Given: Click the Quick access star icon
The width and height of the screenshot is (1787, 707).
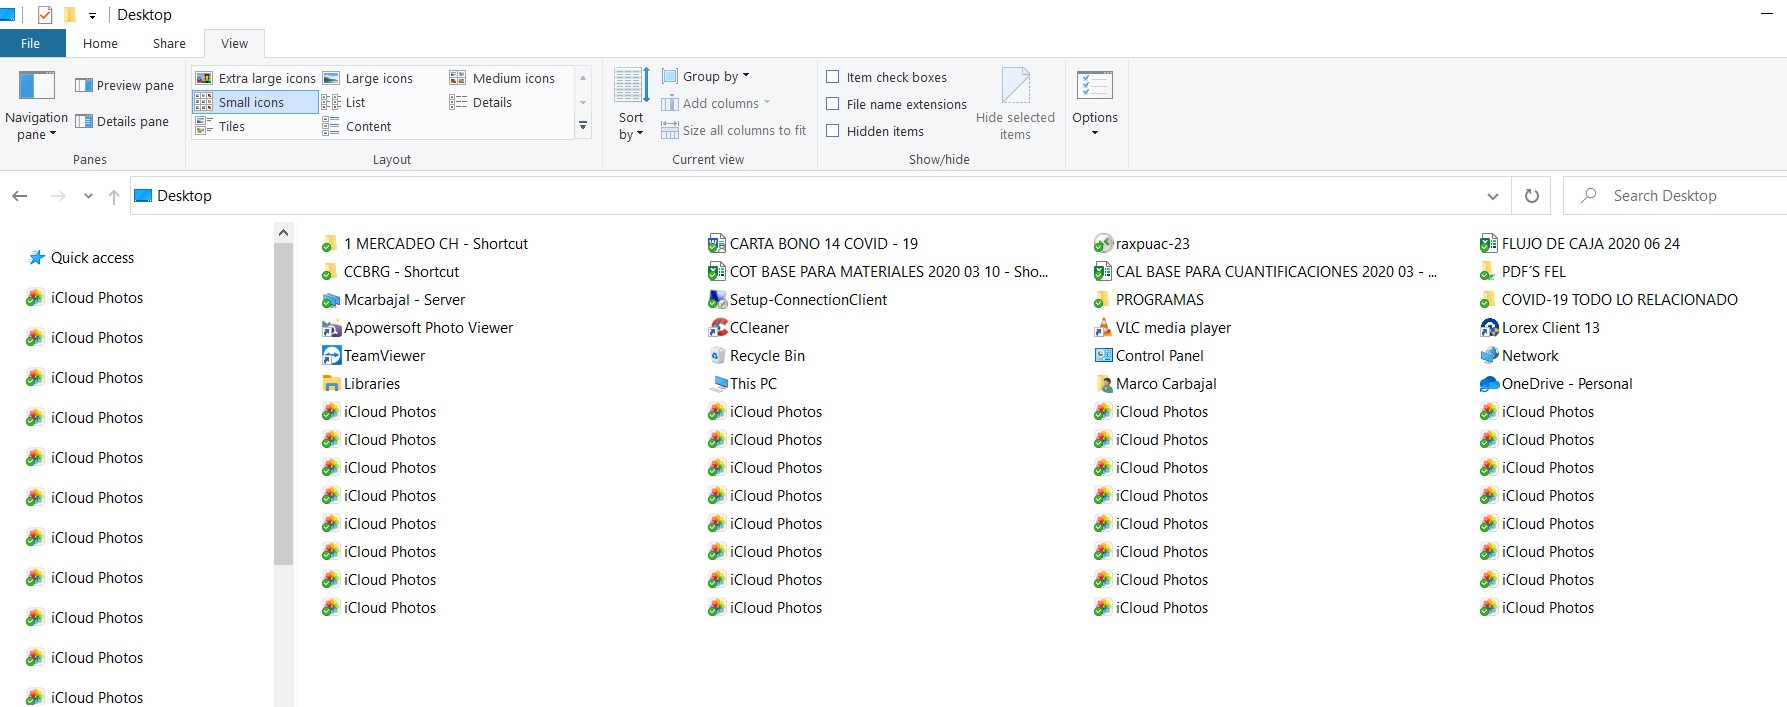Looking at the screenshot, I should tap(37, 257).
